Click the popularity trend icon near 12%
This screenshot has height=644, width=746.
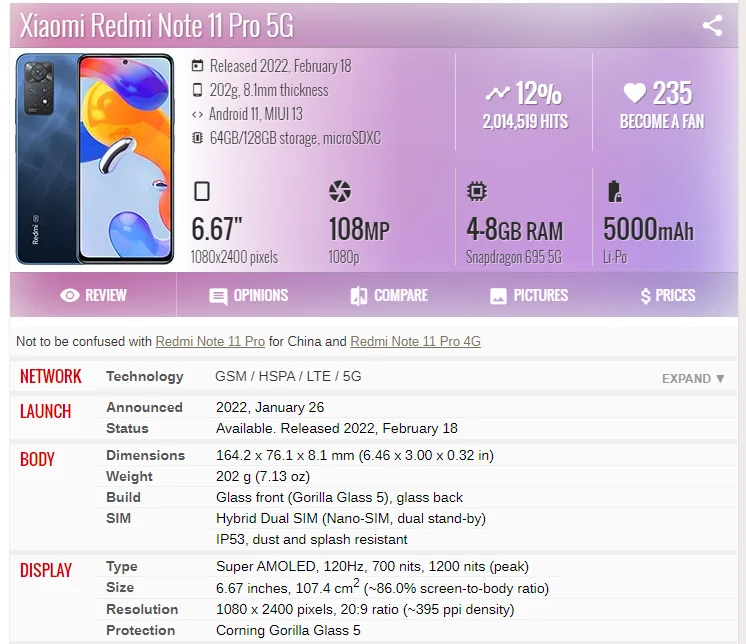[x=498, y=93]
